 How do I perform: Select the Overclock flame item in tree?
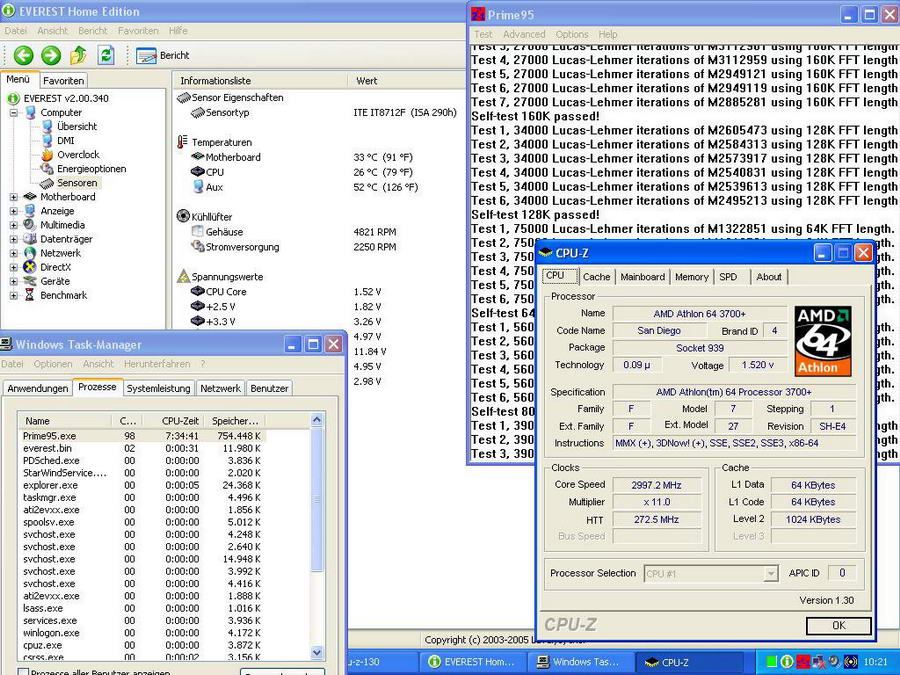pyautogui.click(x=76, y=155)
